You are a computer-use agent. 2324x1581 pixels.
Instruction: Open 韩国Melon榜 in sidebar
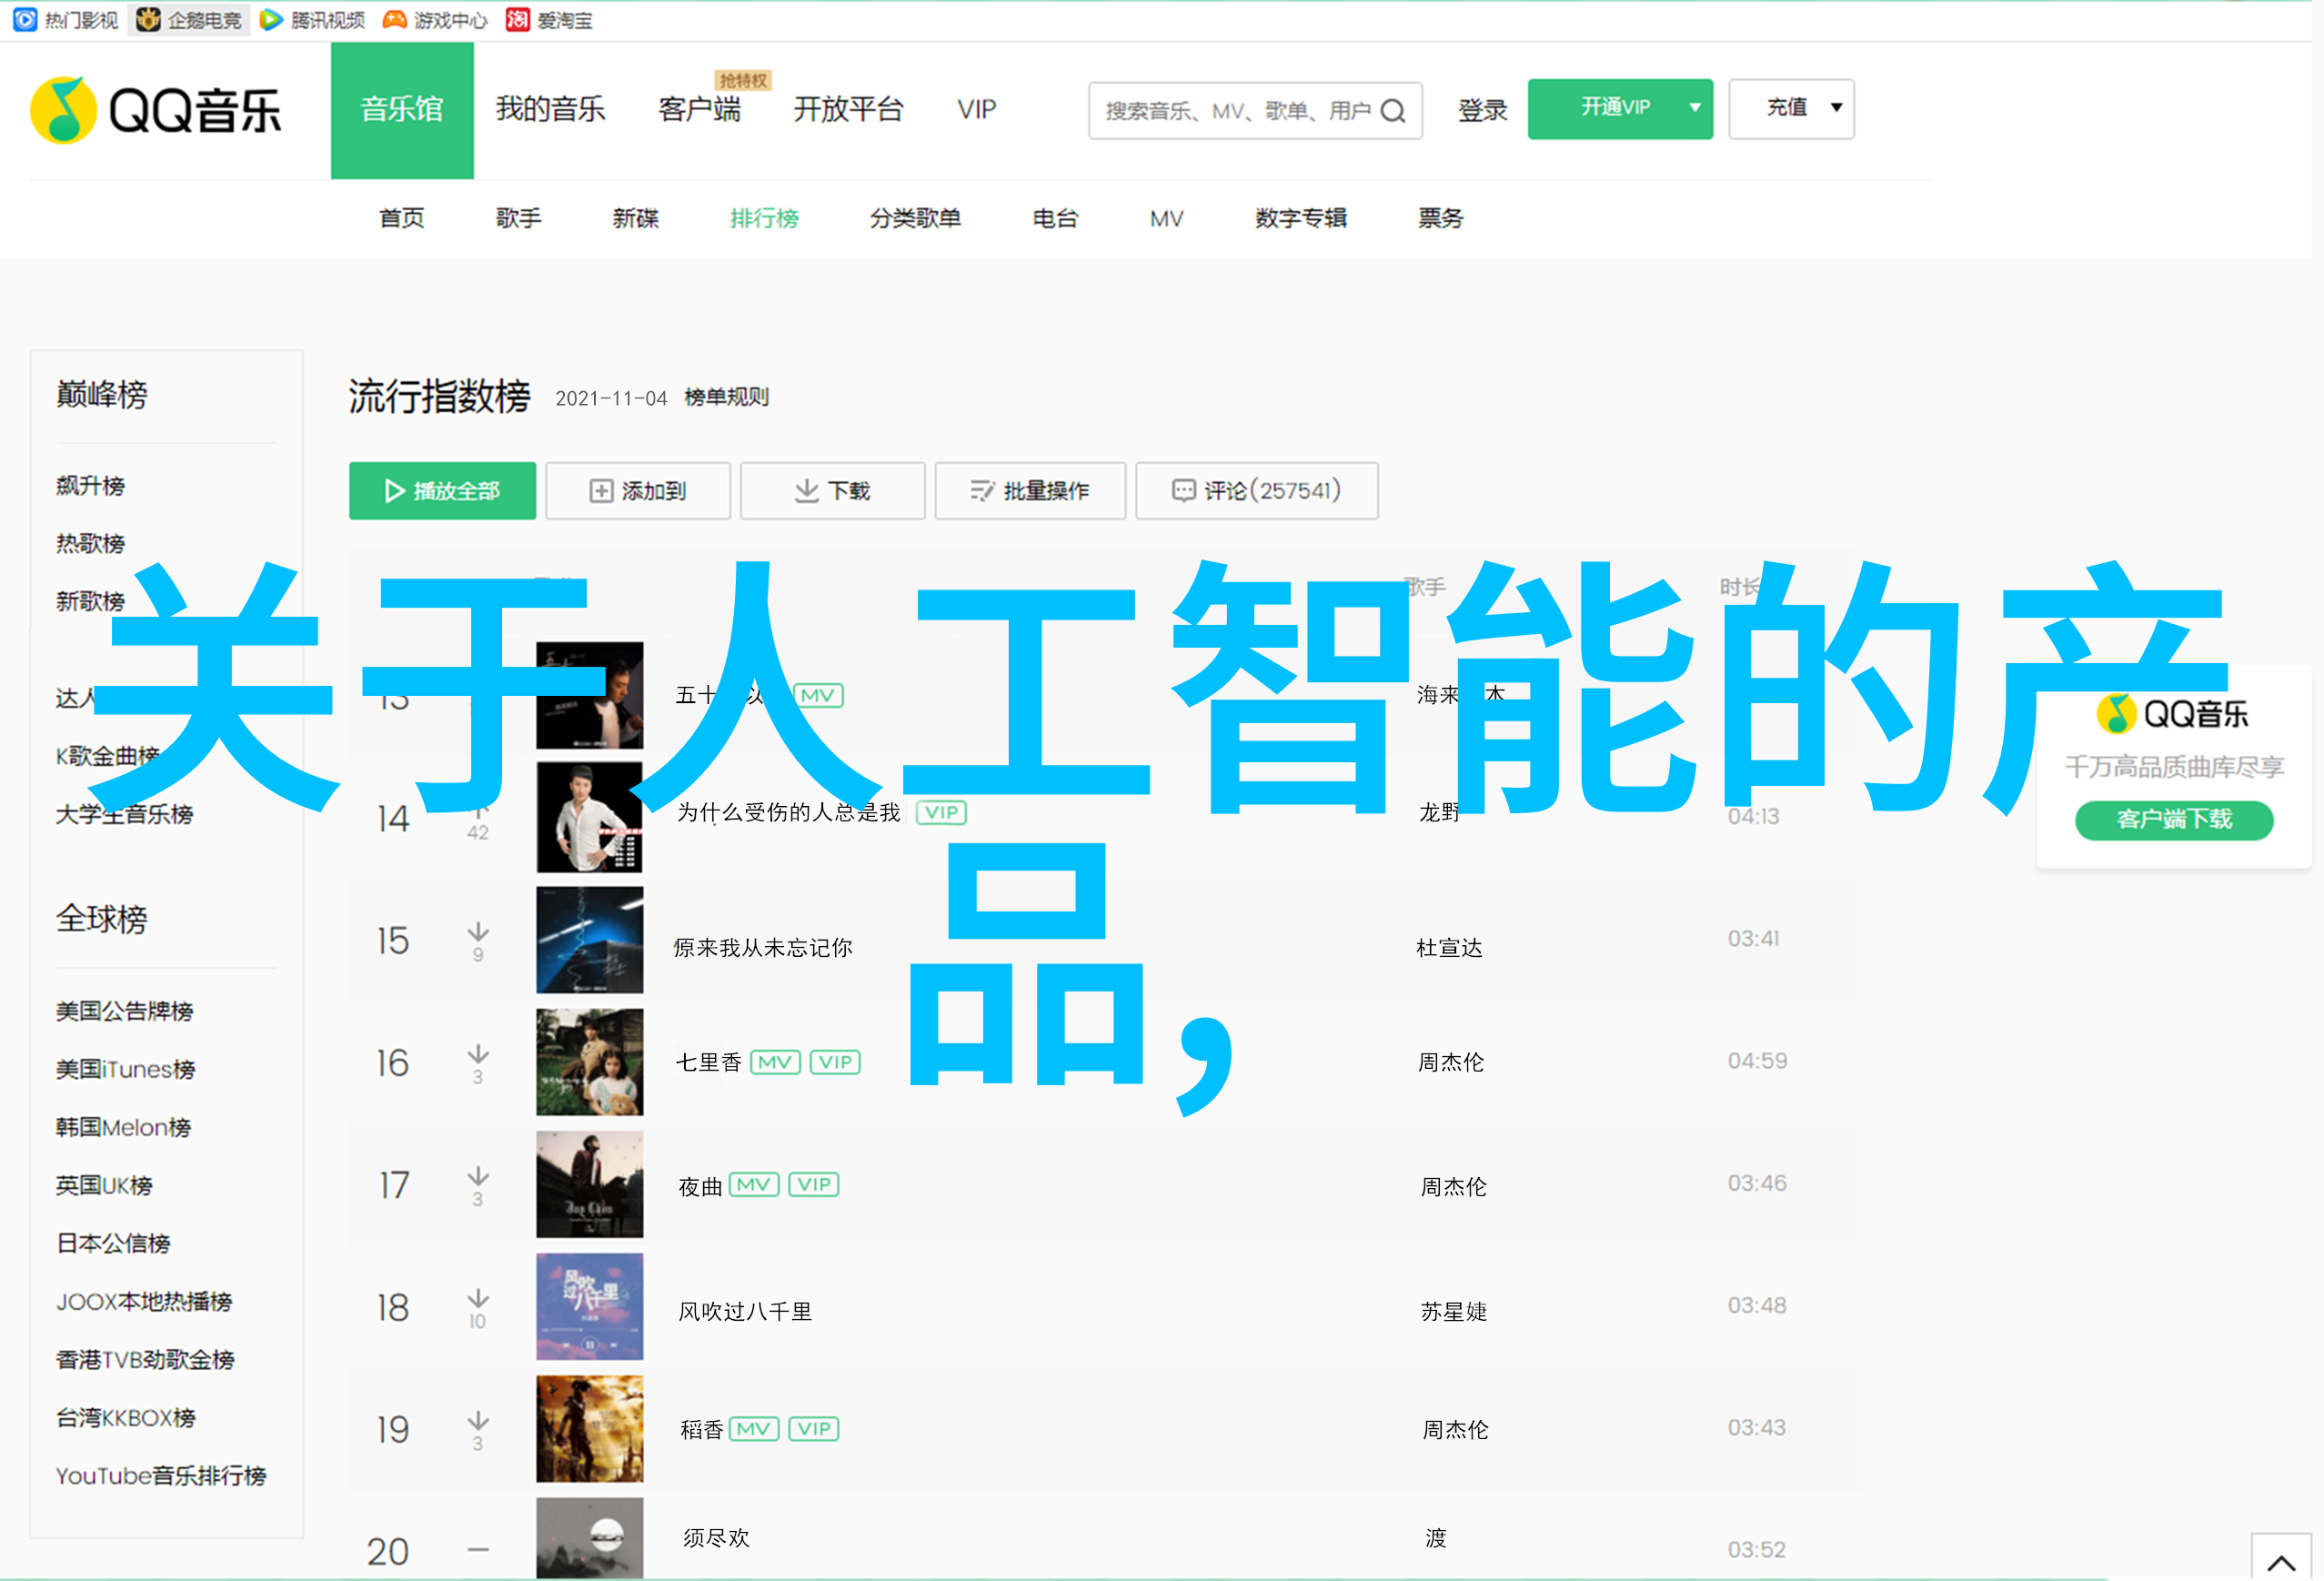click(x=123, y=1127)
